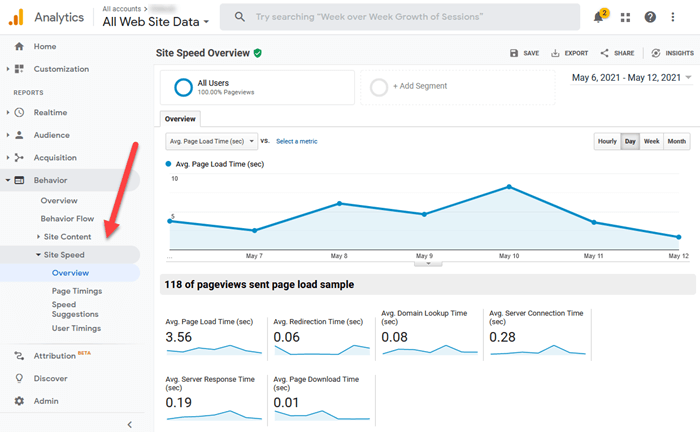Viewport: 700px width, 432px height.
Task: Open the Home page link
Action: pyautogui.click(x=45, y=46)
